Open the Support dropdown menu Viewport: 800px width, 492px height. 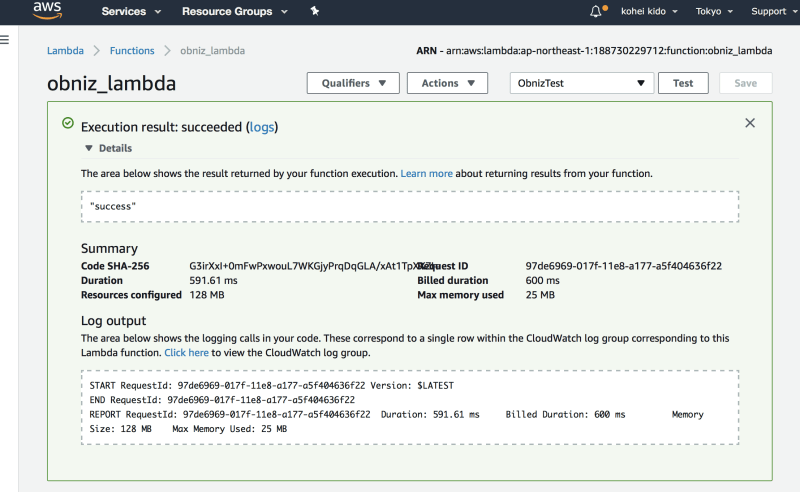(773, 12)
